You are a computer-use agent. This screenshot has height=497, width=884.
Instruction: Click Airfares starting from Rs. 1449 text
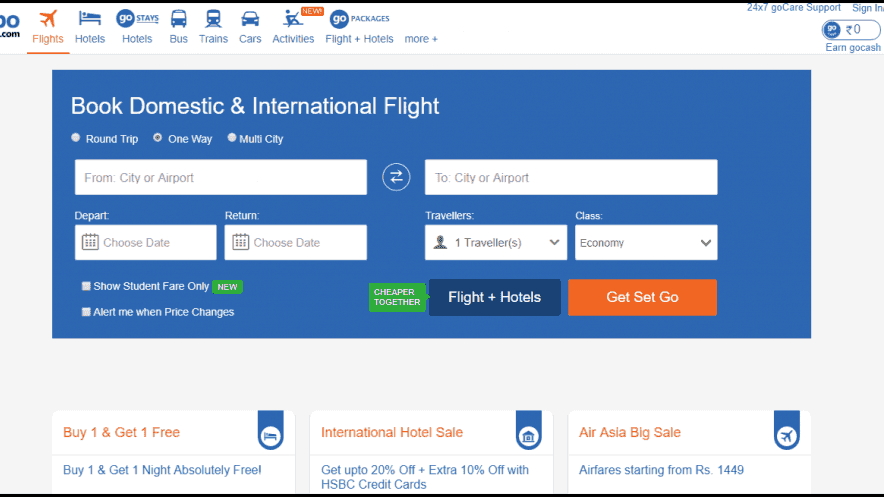661,470
